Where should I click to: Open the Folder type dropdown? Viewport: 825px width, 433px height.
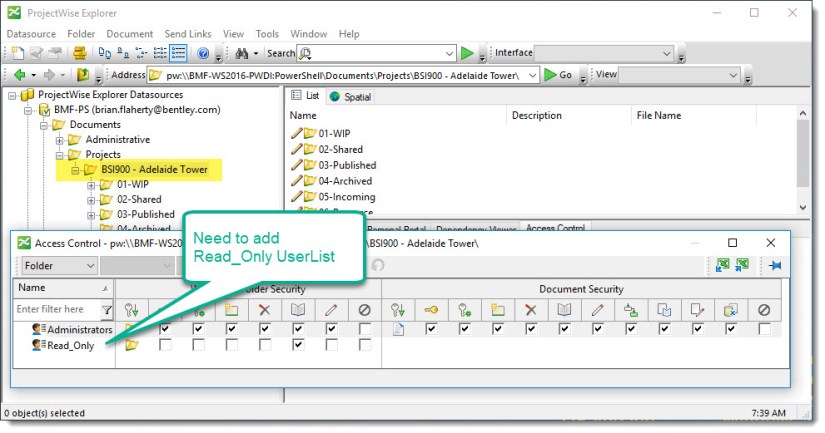click(59, 266)
